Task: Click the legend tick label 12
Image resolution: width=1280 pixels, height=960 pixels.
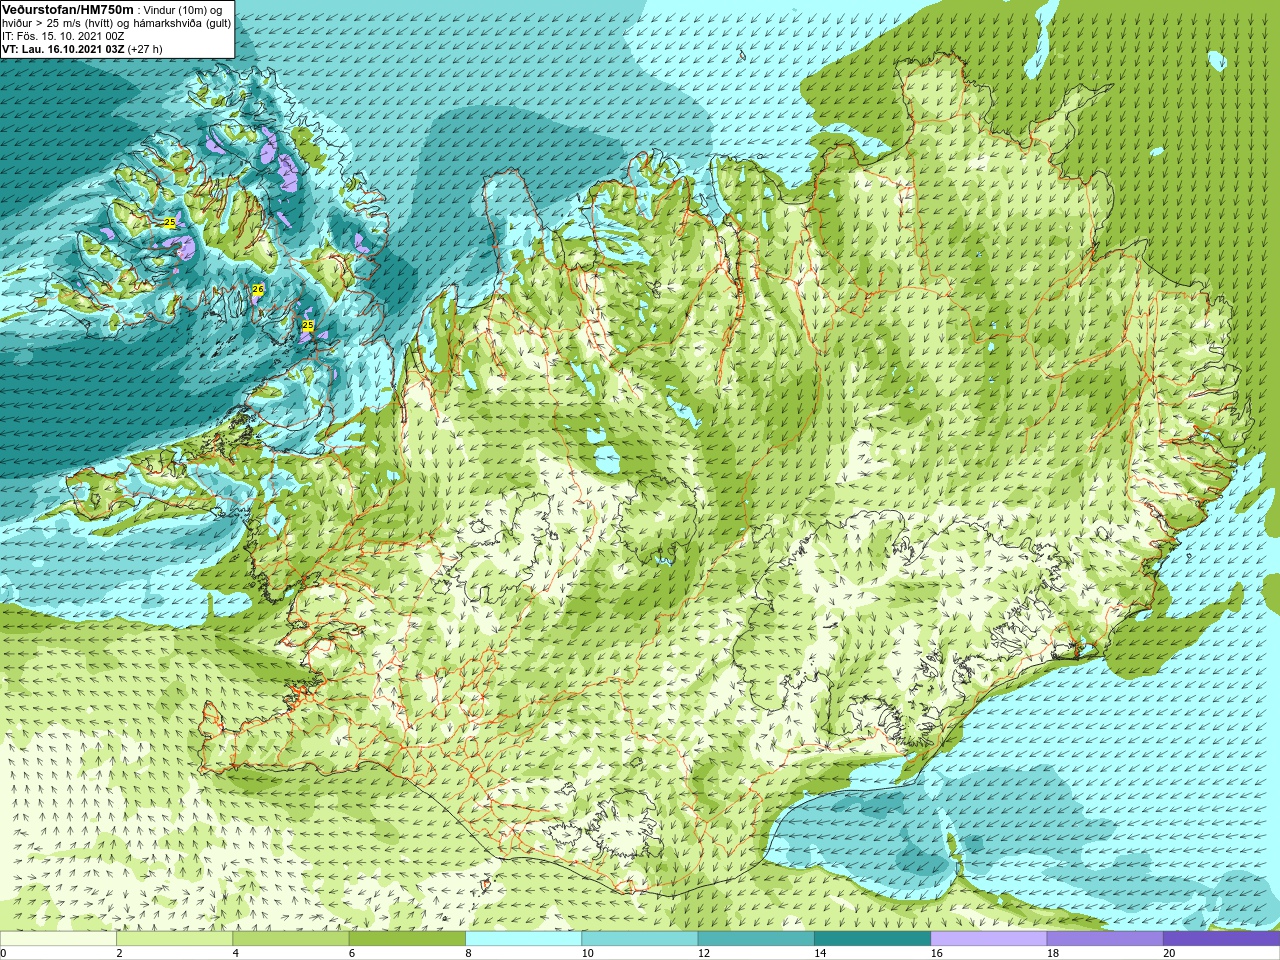Action: [704, 953]
